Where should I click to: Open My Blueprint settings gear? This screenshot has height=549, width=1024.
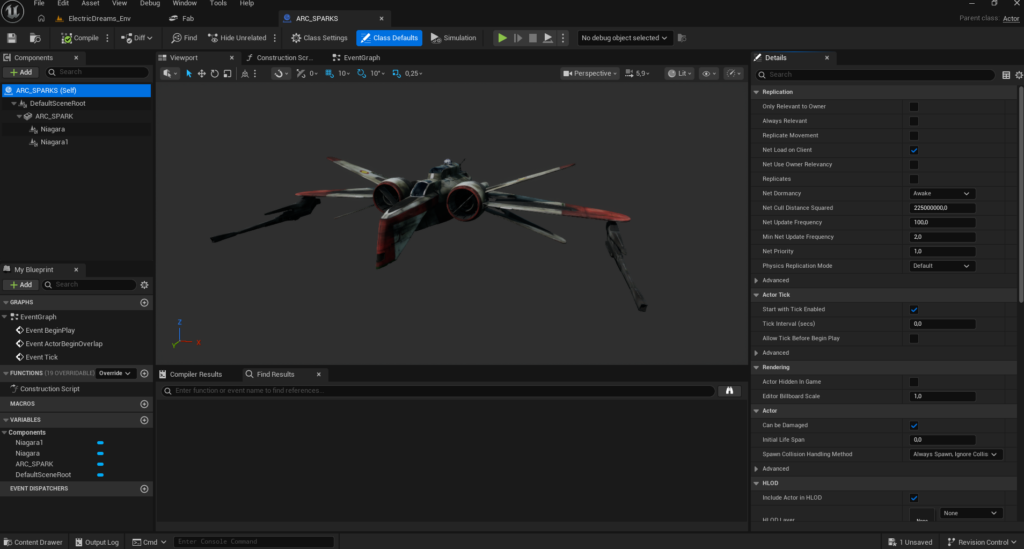coord(144,285)
